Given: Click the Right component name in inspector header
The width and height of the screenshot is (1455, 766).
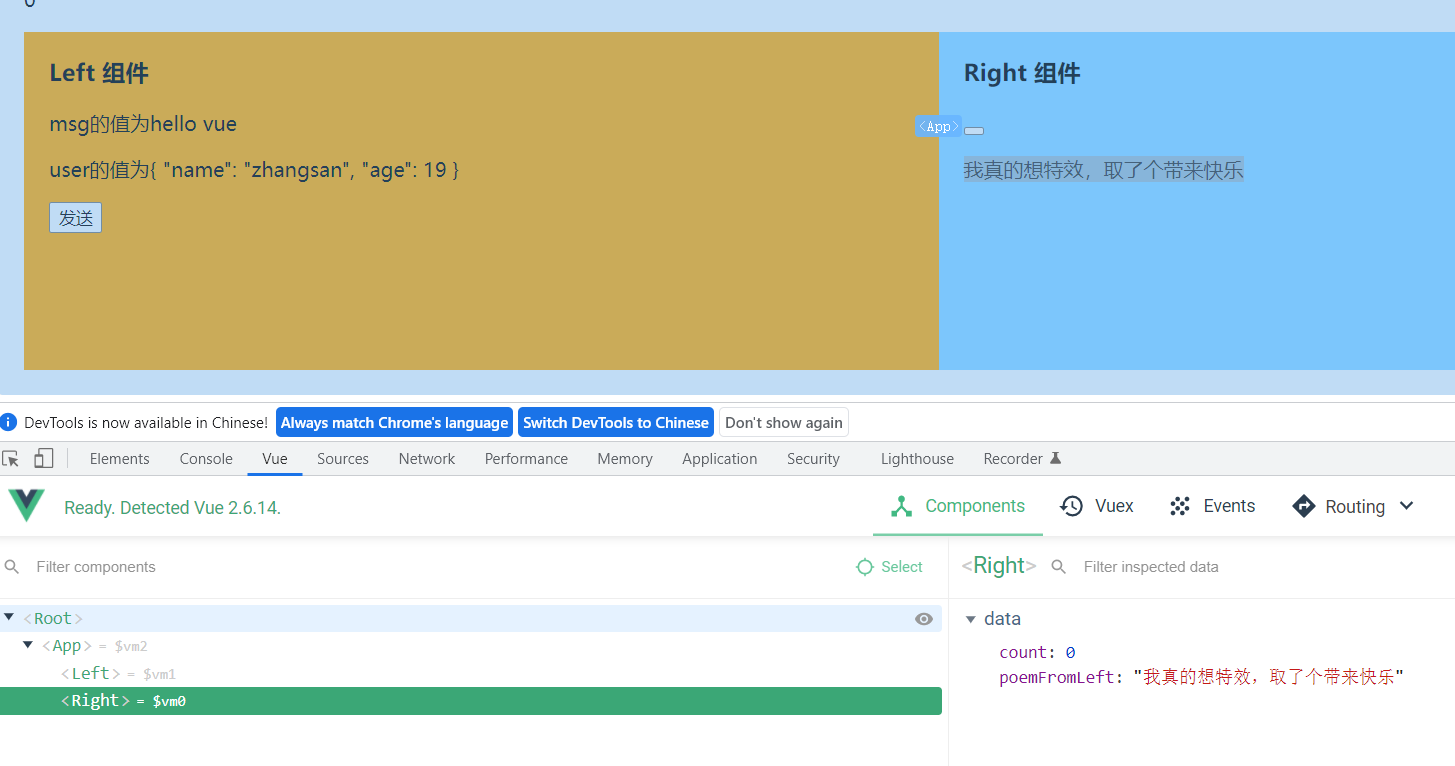Looking at the screenshot, I should (999, 566).
